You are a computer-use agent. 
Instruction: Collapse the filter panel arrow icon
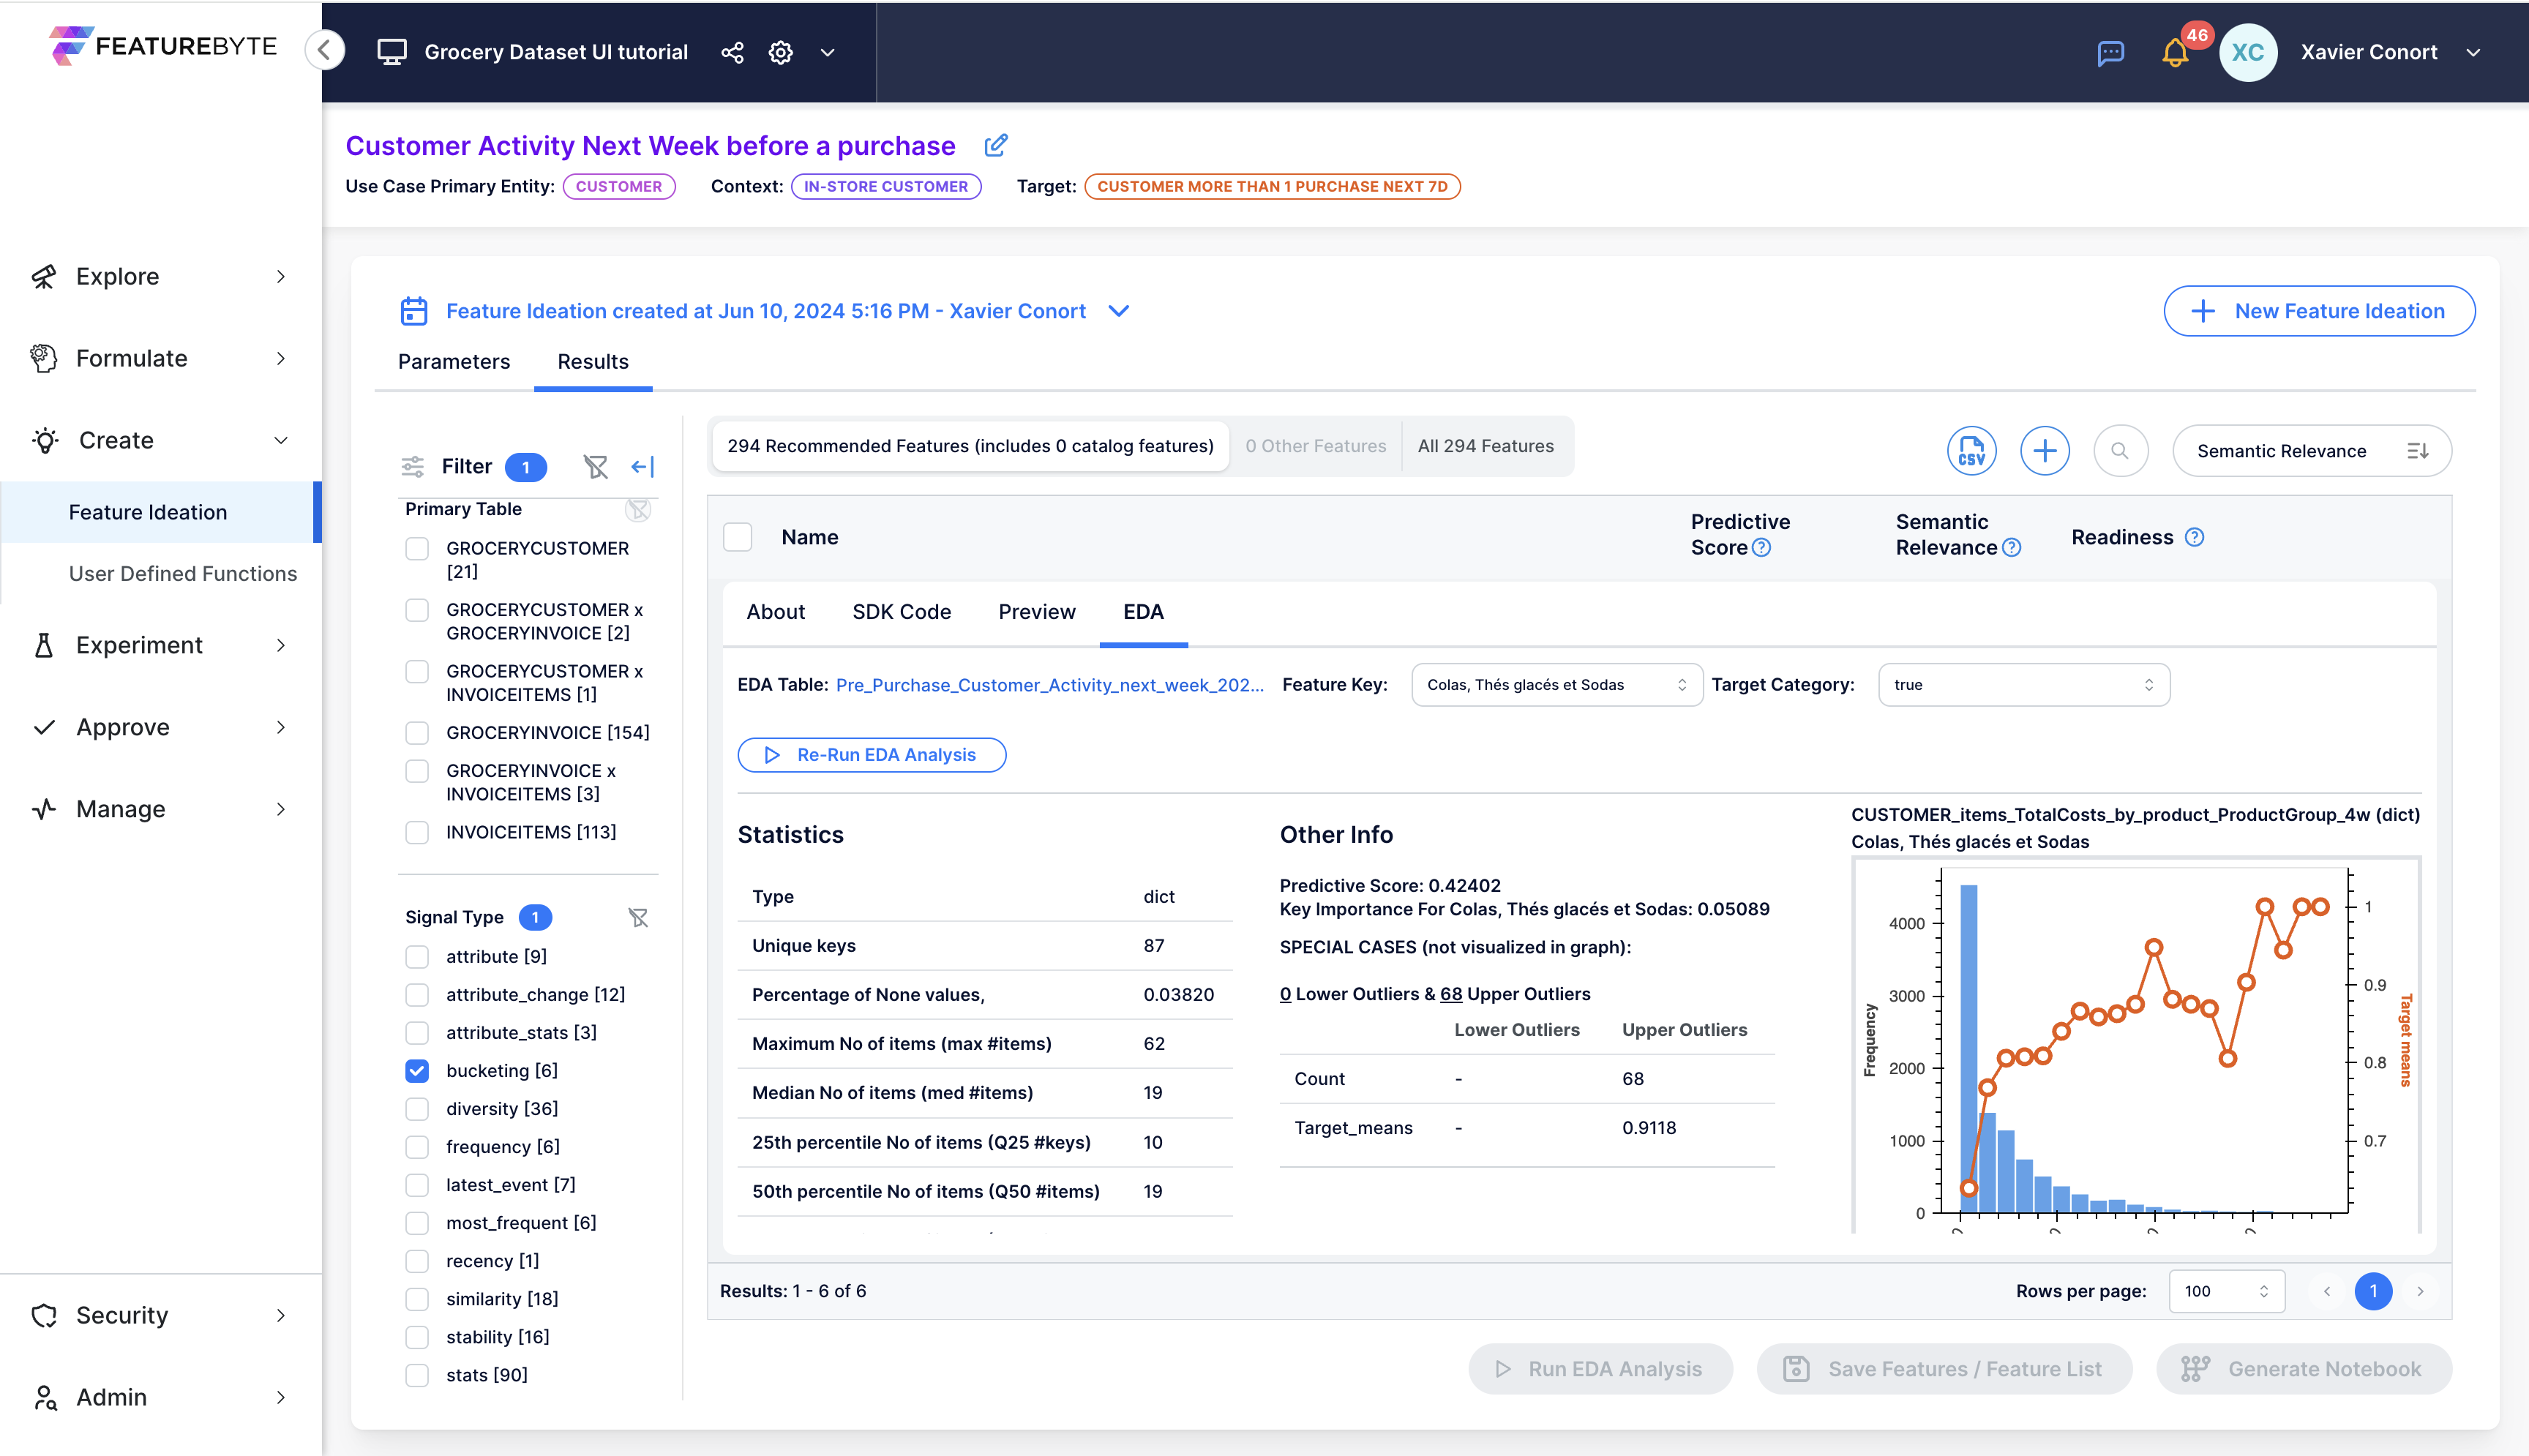(642, 466)
